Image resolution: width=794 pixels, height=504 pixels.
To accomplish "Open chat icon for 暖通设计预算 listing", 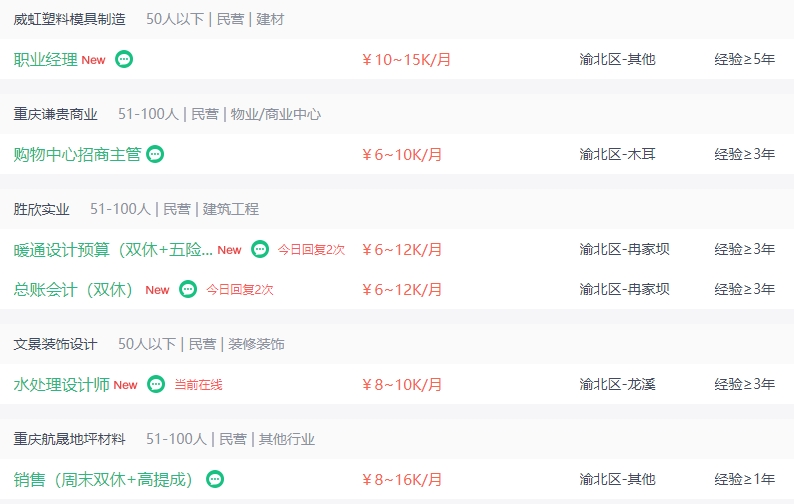I will [x=260, y=249].
